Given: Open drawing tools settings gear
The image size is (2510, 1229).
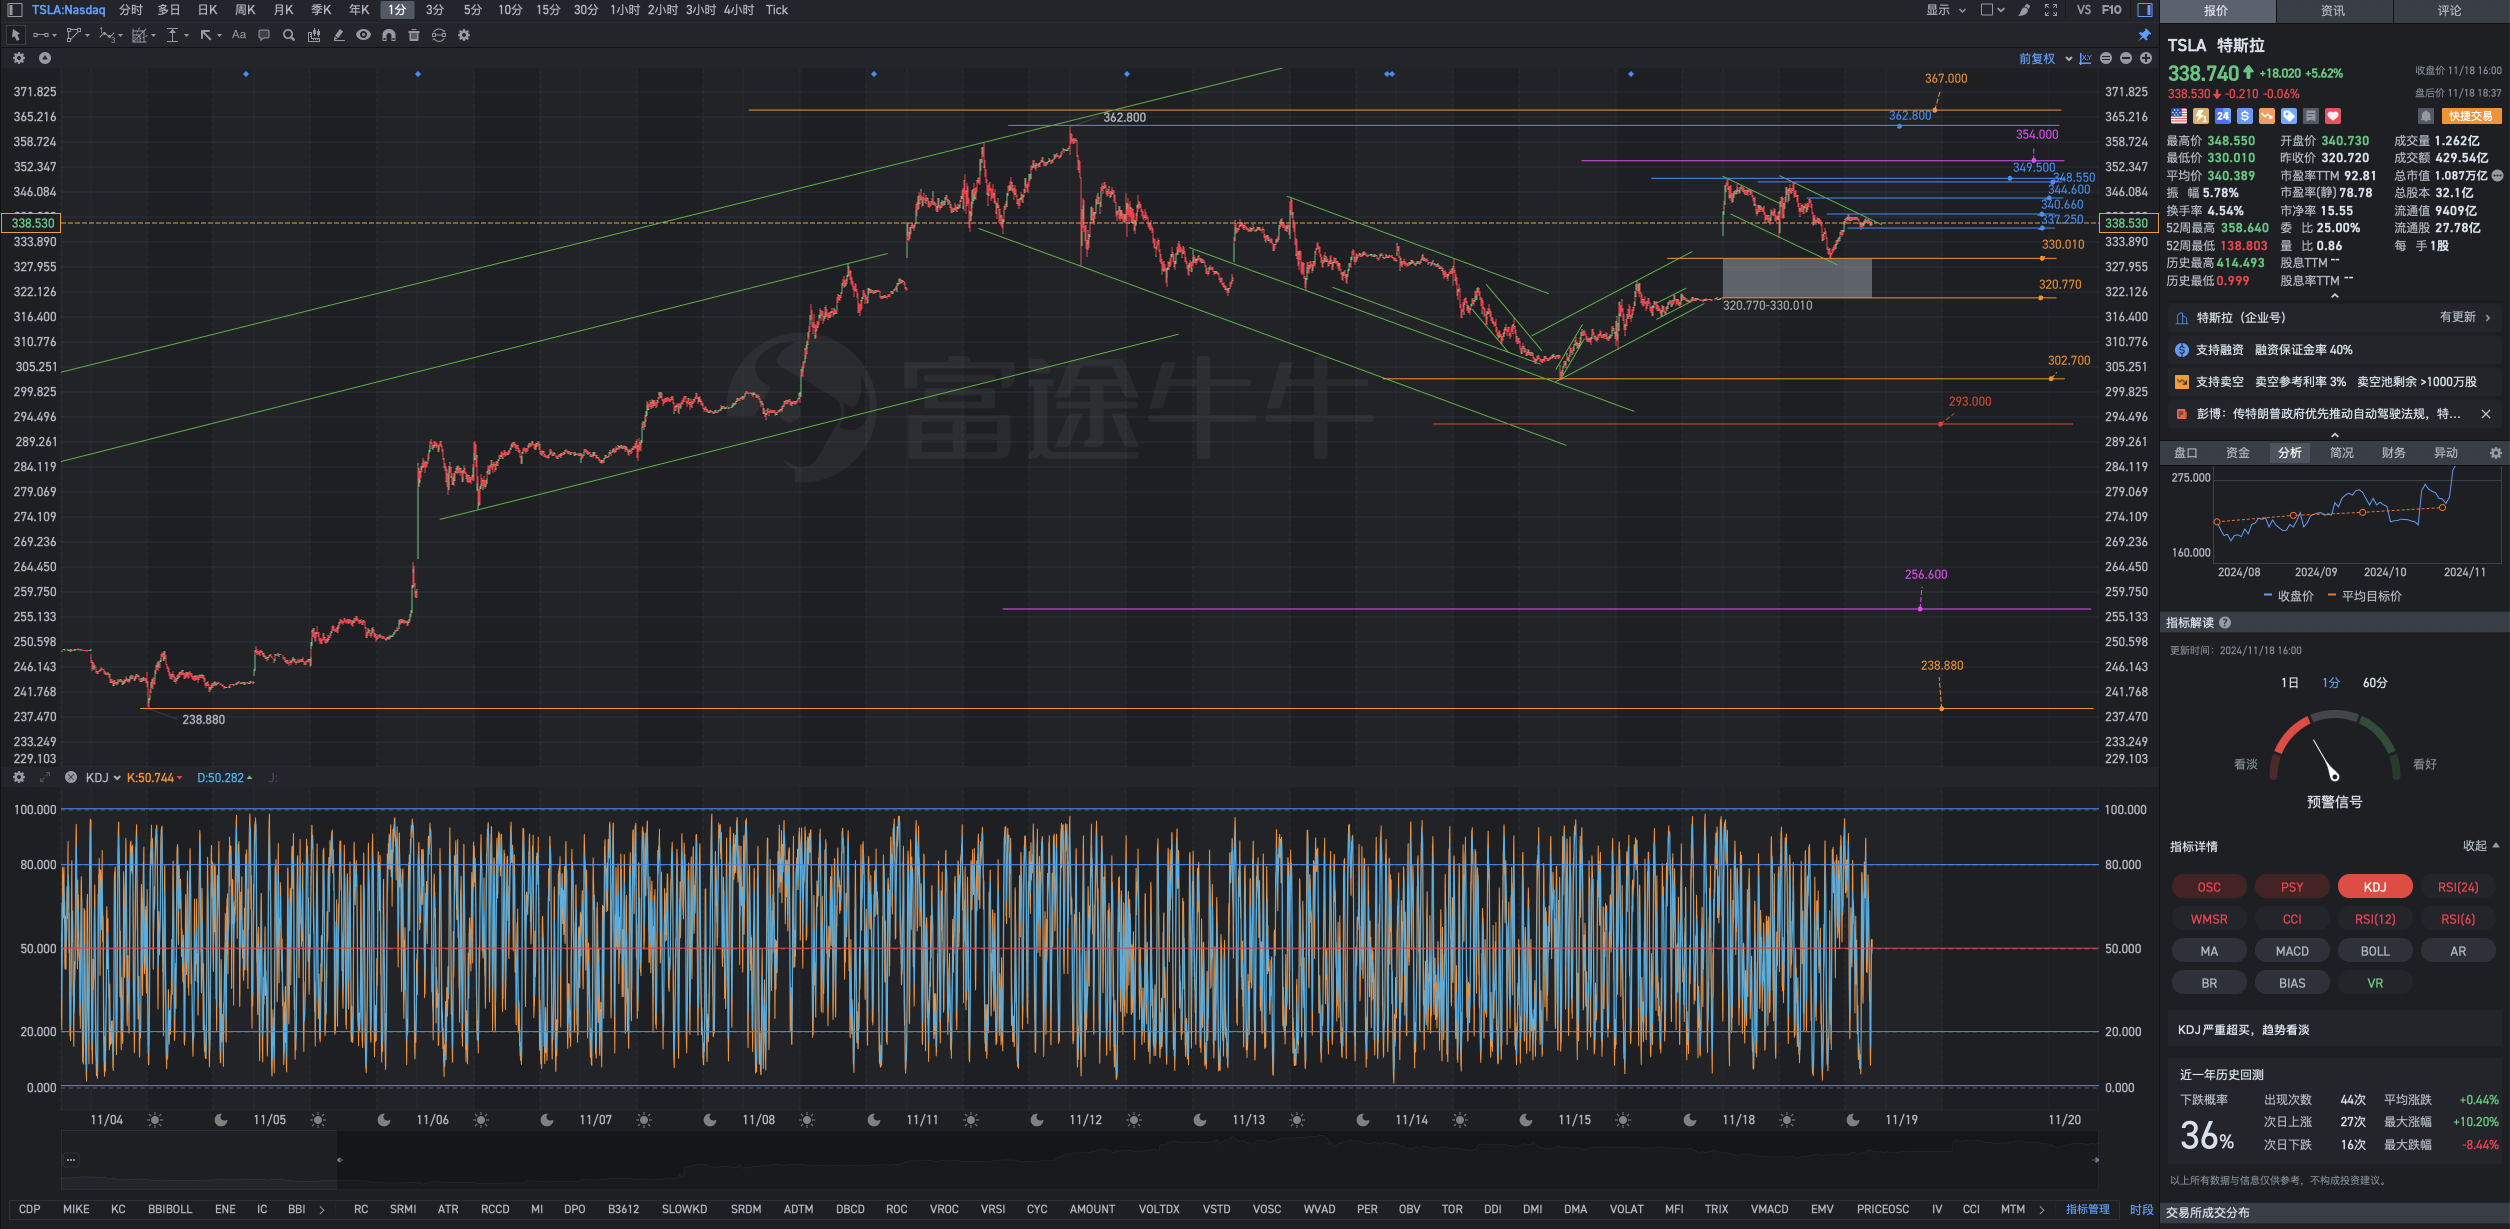Looking at the screenshot, I should point(464,35).
